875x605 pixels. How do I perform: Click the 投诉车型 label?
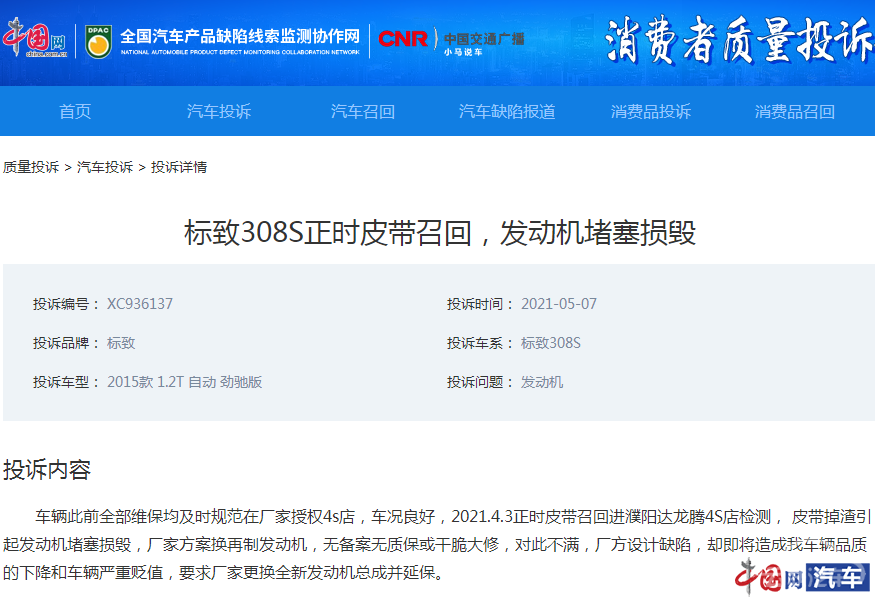[66, 382]
